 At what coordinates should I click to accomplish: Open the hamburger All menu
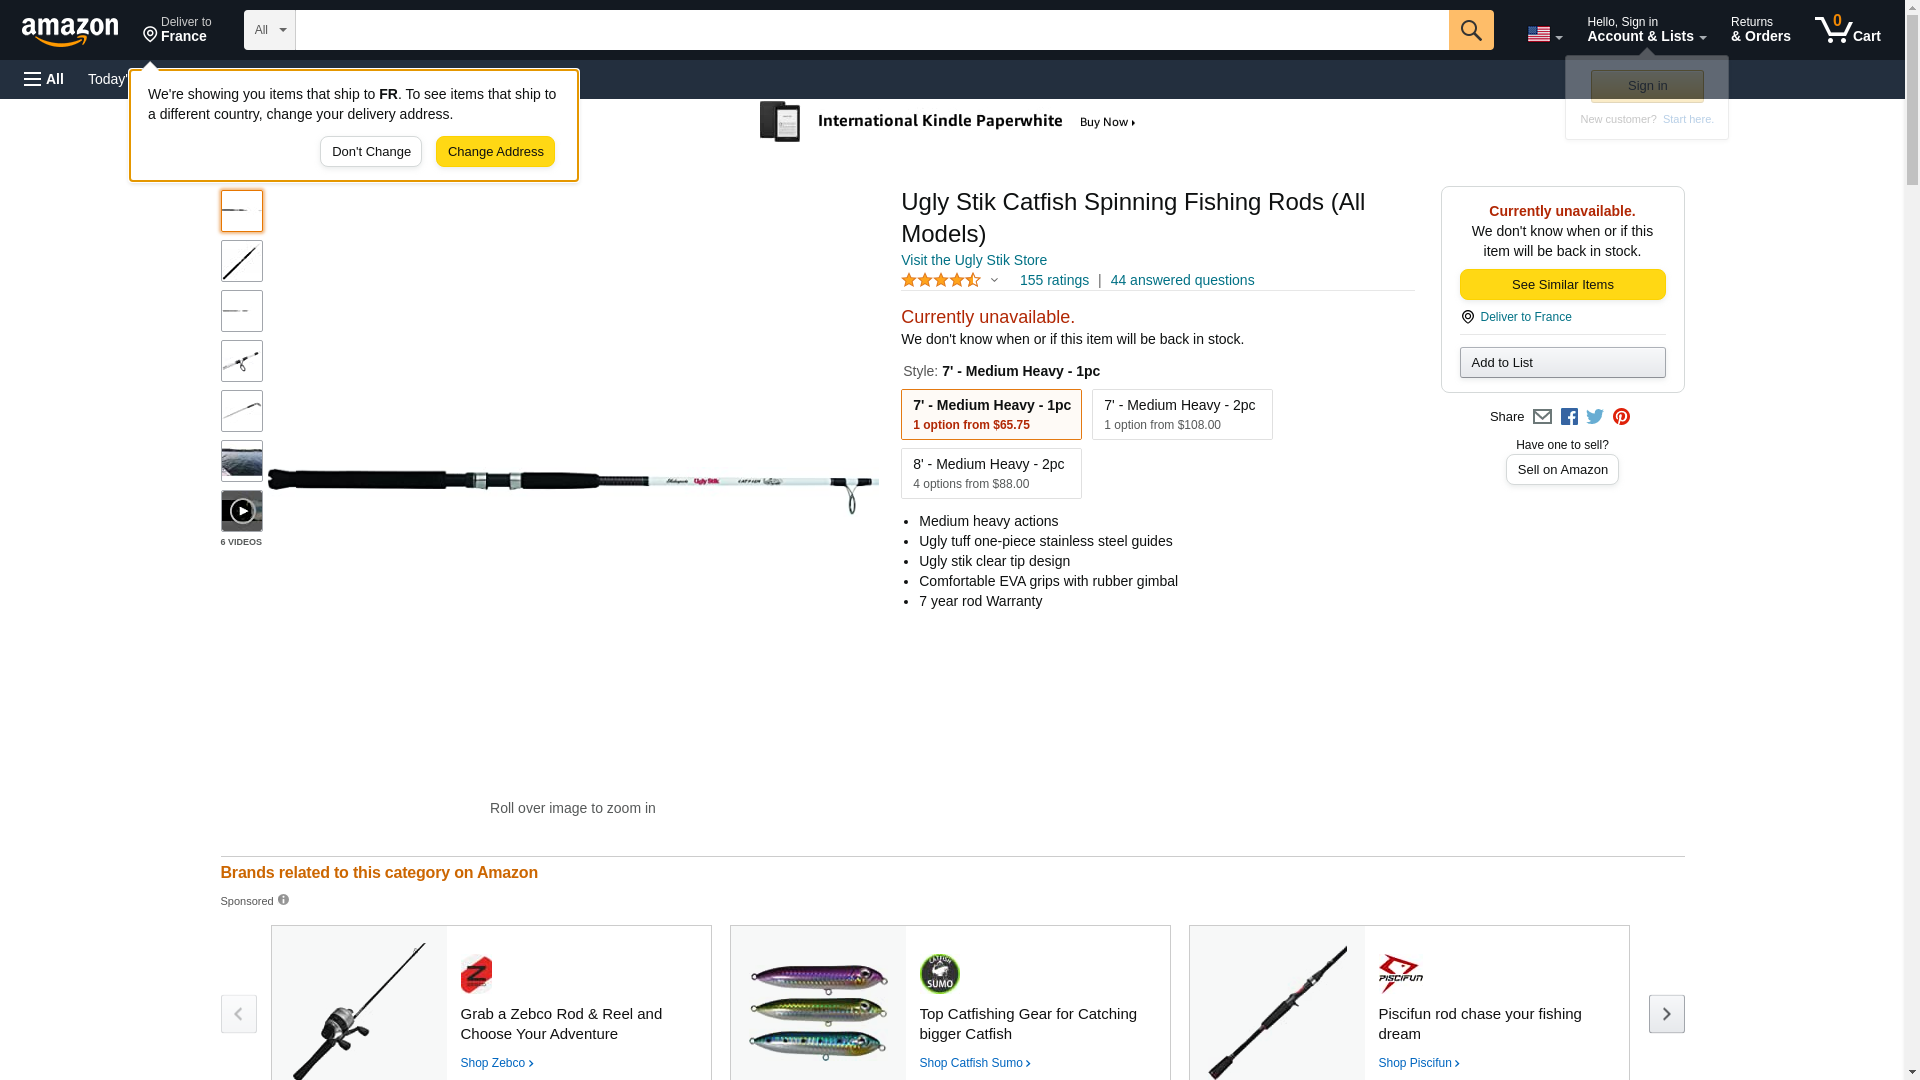click(44, 79)
